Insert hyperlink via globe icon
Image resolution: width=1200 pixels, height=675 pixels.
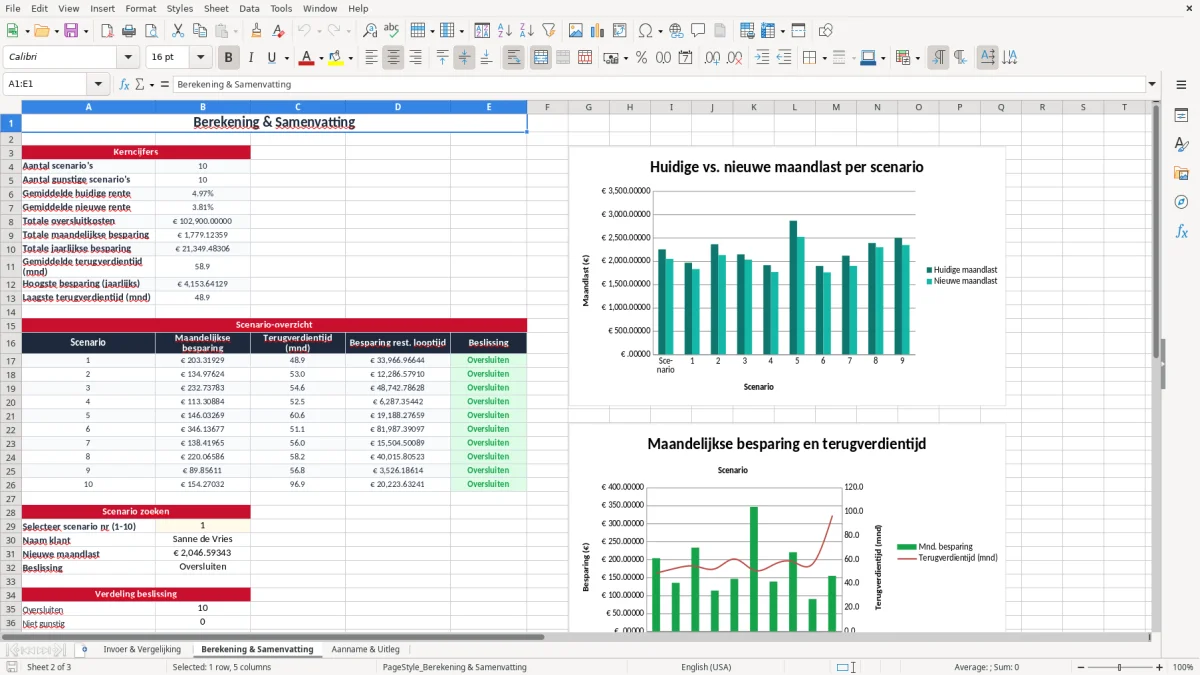(676, 31)
